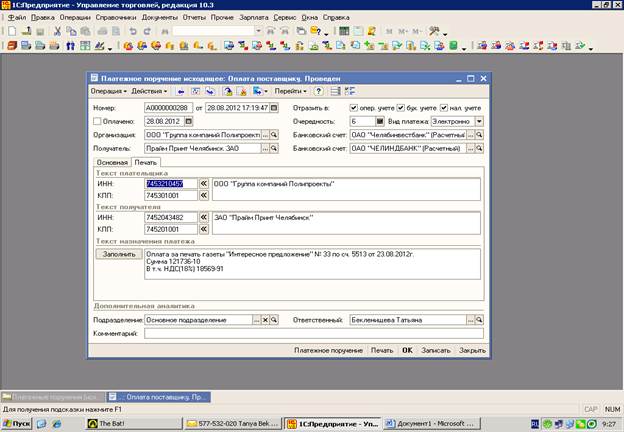Expand the Вид платежа dropdown
624x432 pixels.
479,121
